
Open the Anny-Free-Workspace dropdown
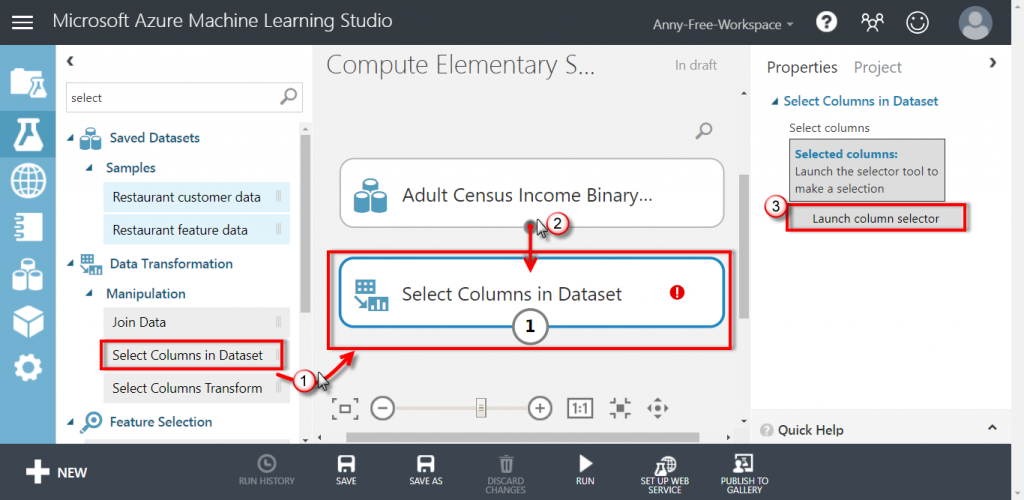click(723, 25)
